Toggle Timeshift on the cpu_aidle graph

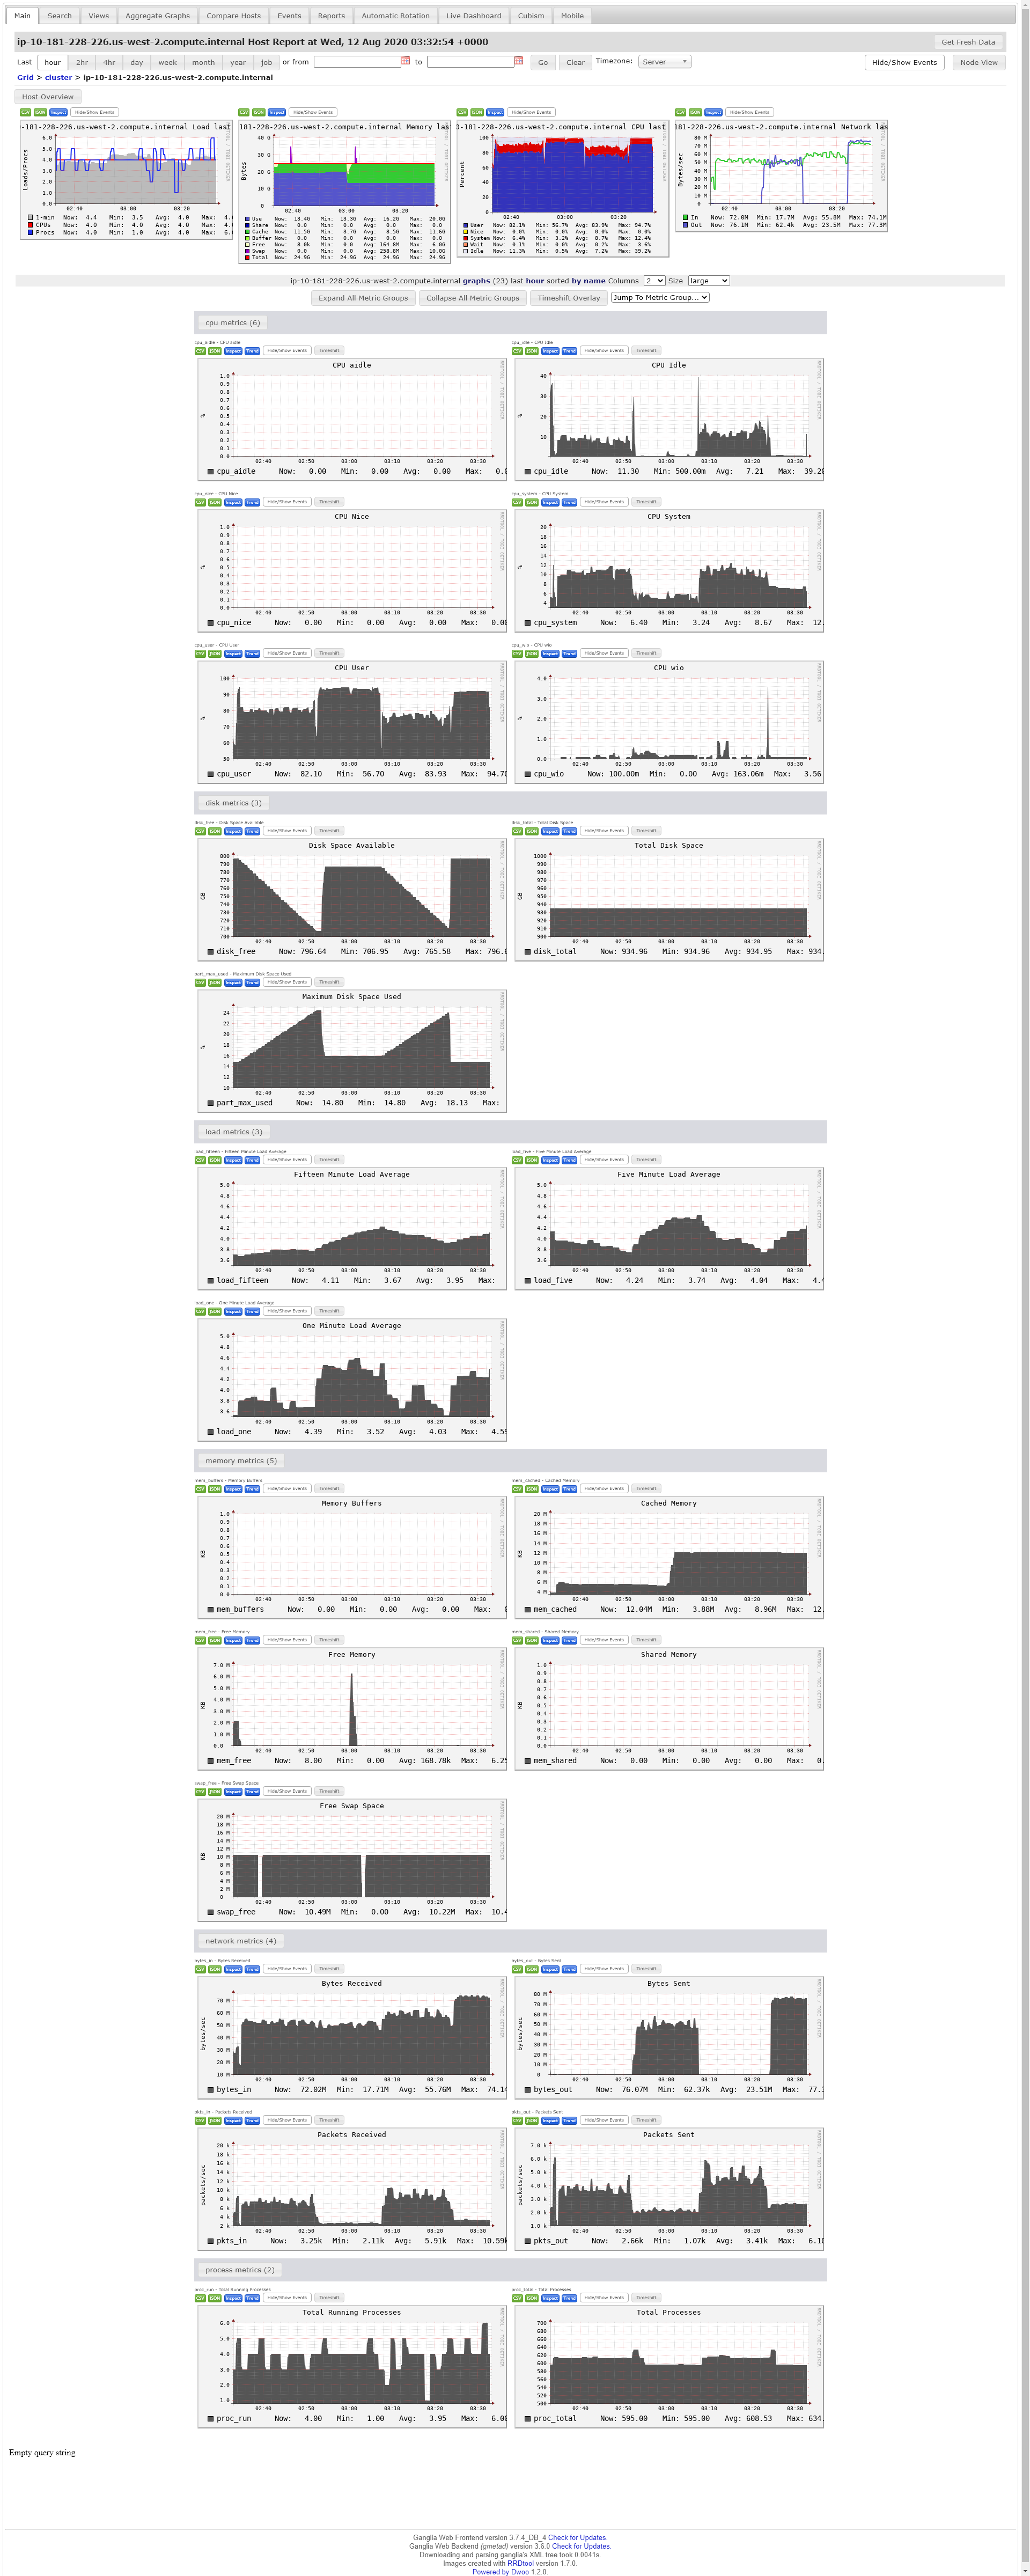pos(329,351)
